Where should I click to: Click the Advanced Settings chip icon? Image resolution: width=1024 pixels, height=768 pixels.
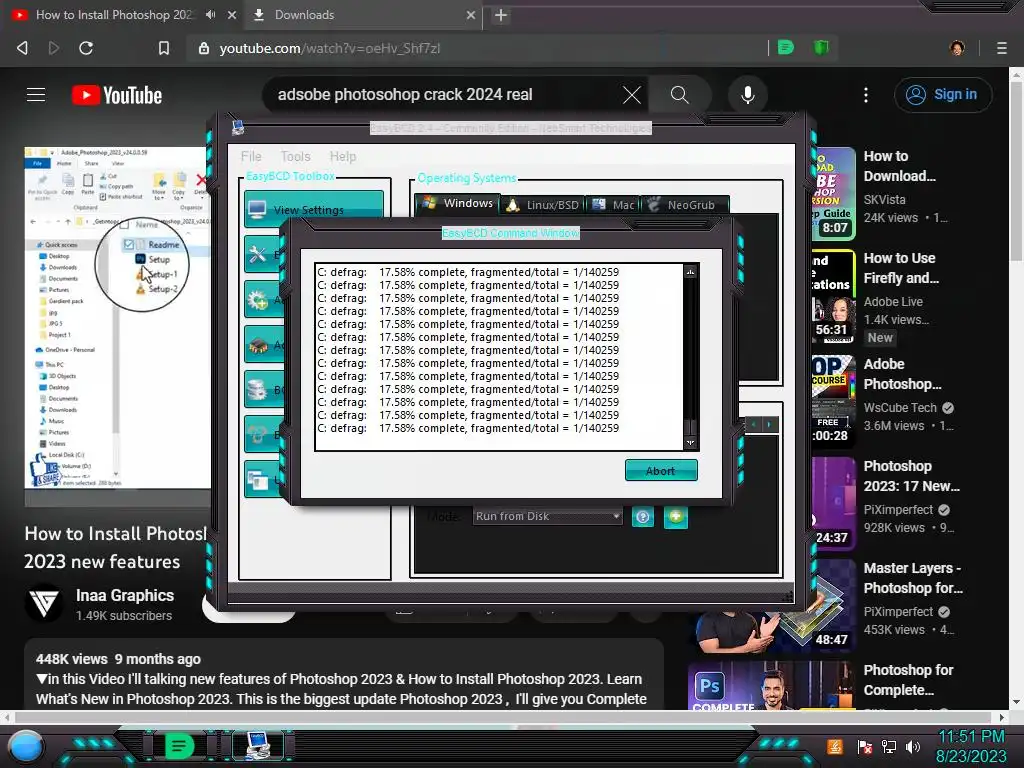(257, 344)
